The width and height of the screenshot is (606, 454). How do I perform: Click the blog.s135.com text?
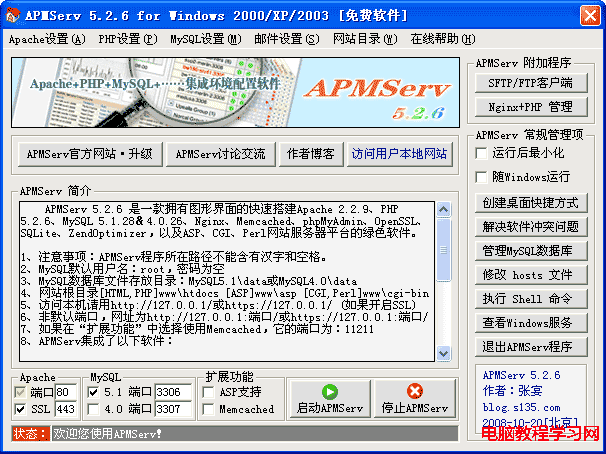click(x=521, y=408)
